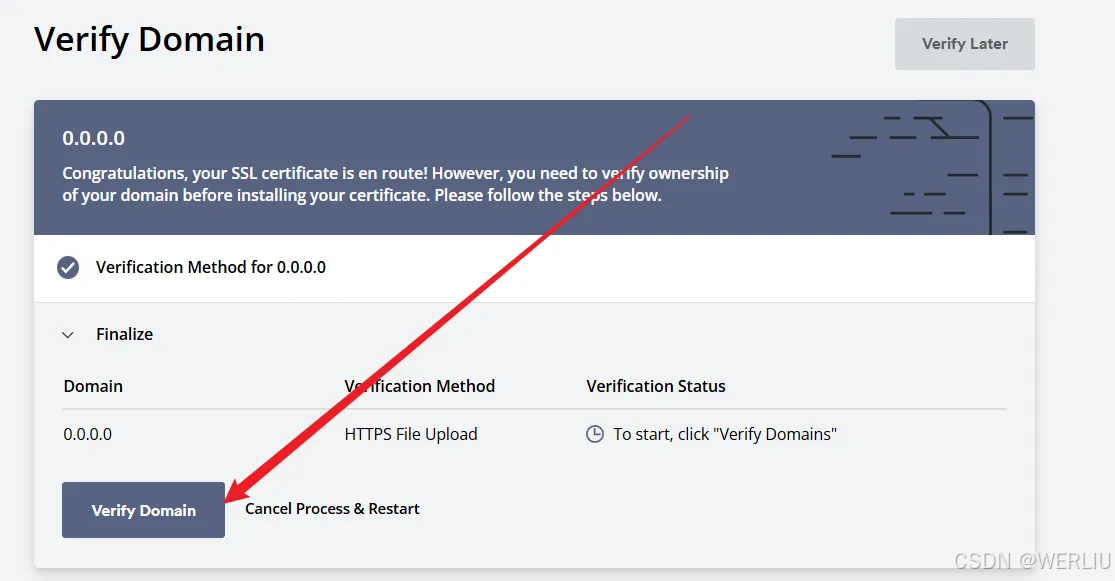Click the red arrow annotation head

point(238,491)
